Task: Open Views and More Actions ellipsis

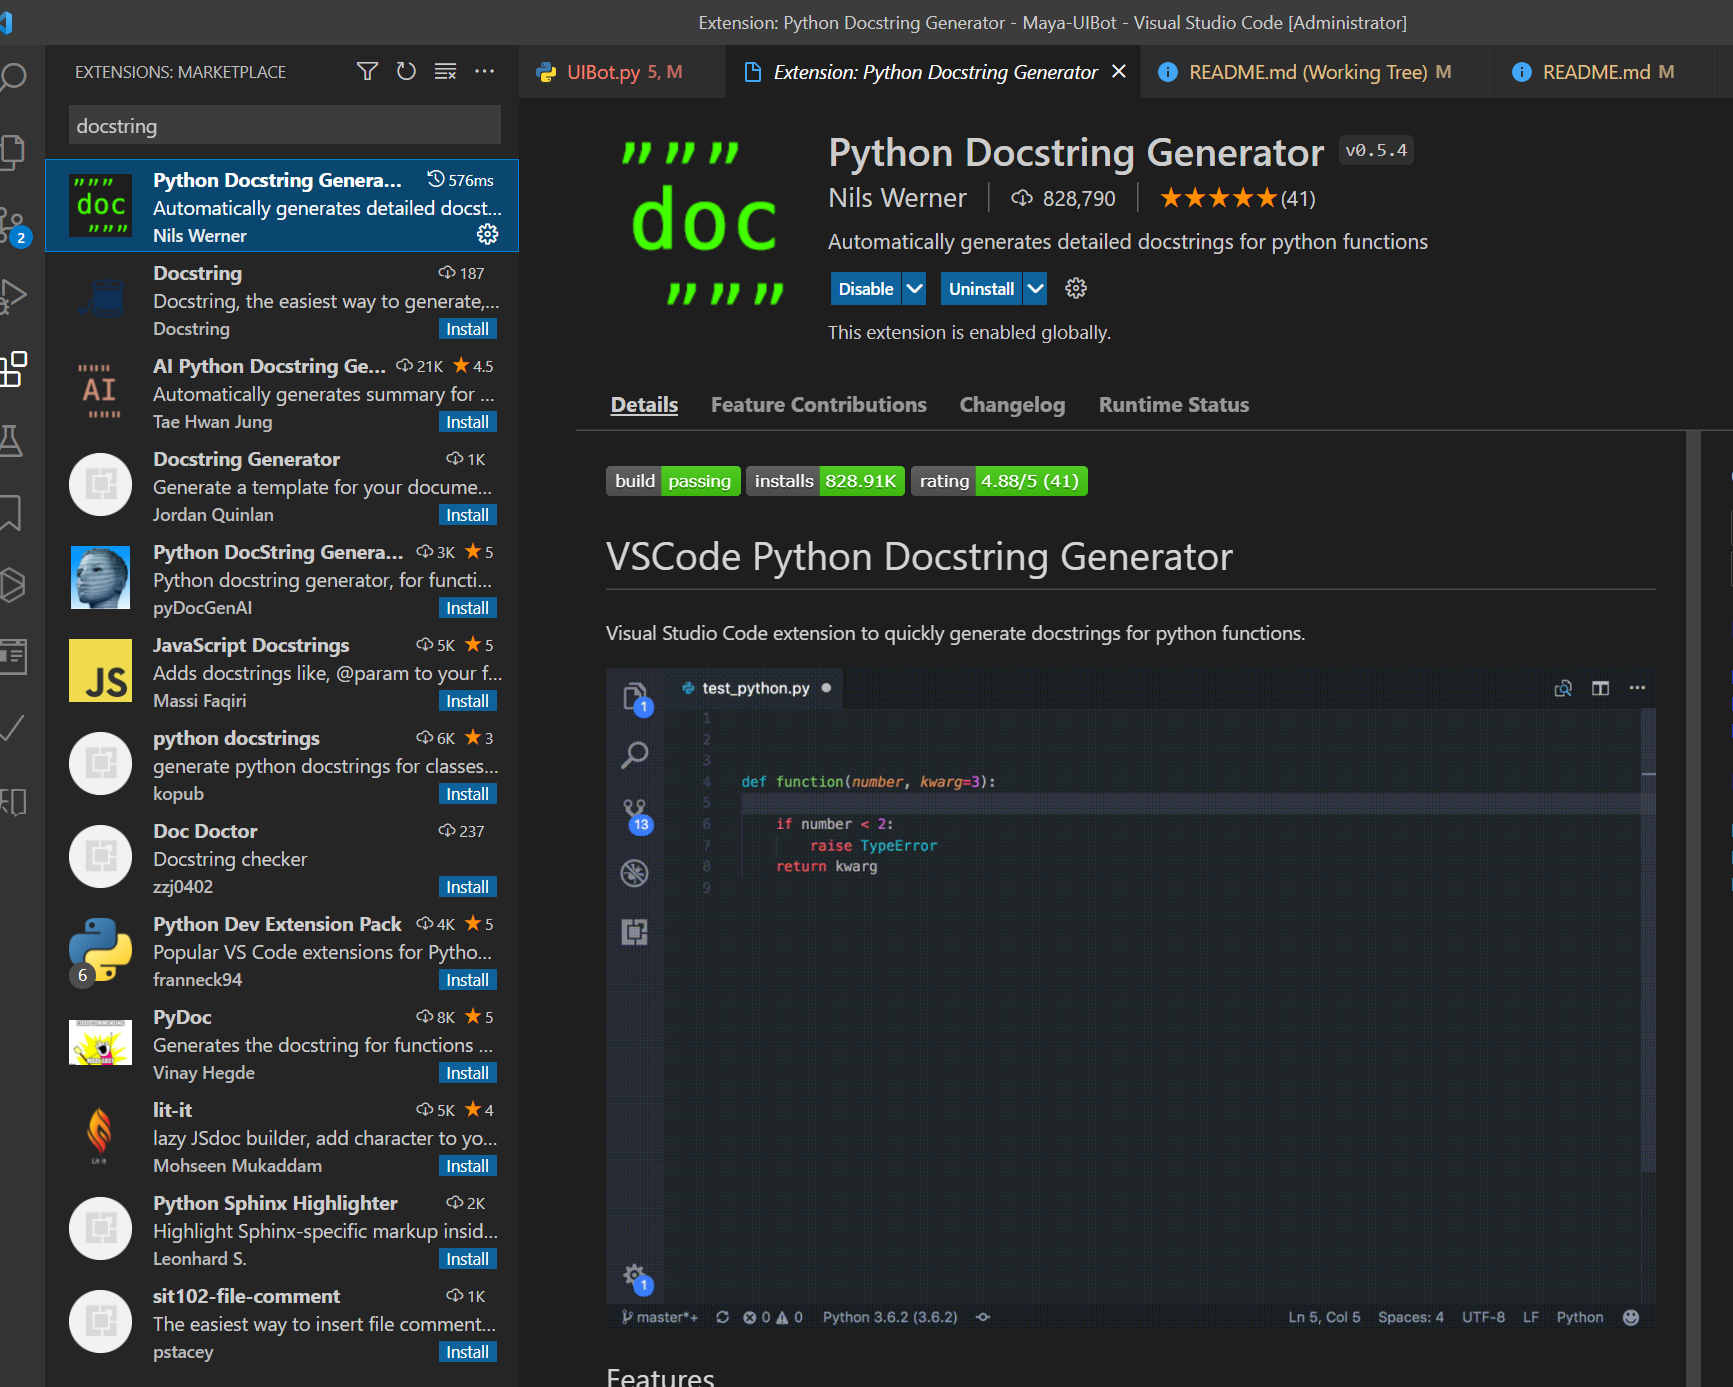Action: pos(484,71)
